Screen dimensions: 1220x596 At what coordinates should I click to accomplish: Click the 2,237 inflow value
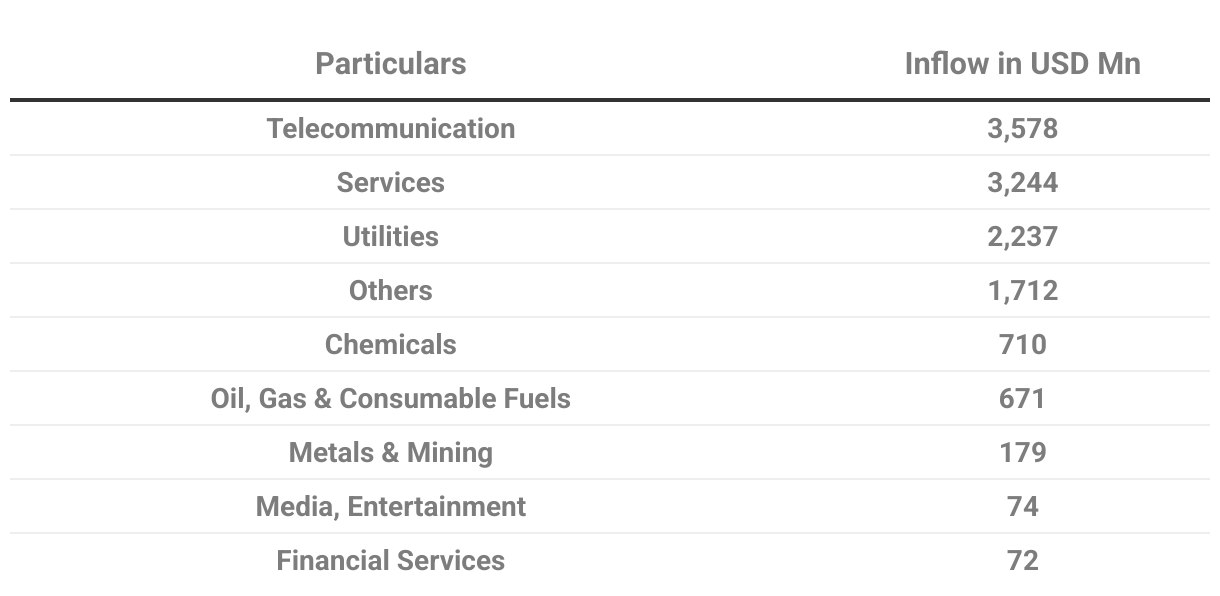tap(1022, 236)
